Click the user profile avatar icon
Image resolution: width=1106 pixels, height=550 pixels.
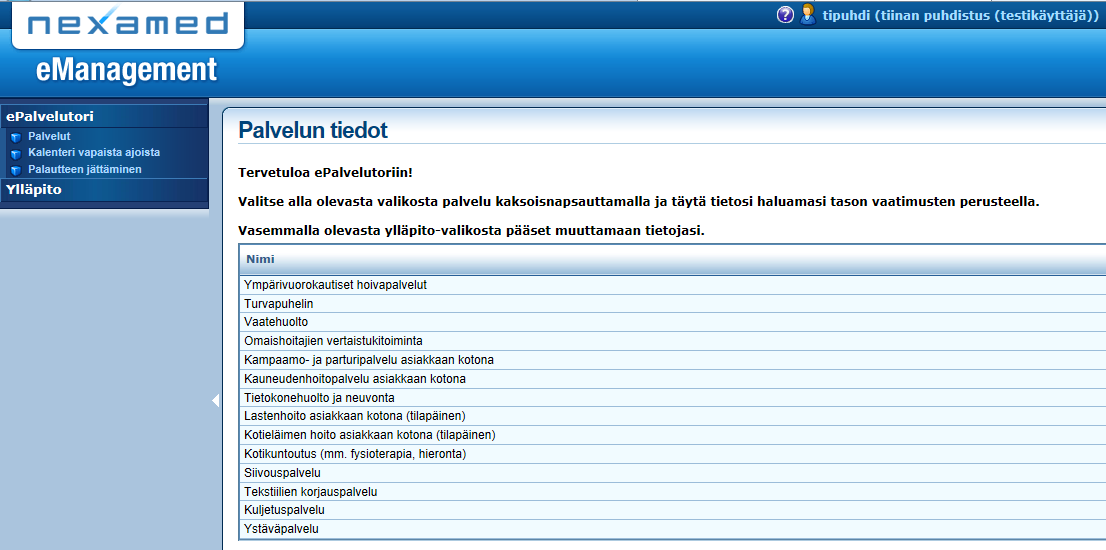[x=808, y=14]
